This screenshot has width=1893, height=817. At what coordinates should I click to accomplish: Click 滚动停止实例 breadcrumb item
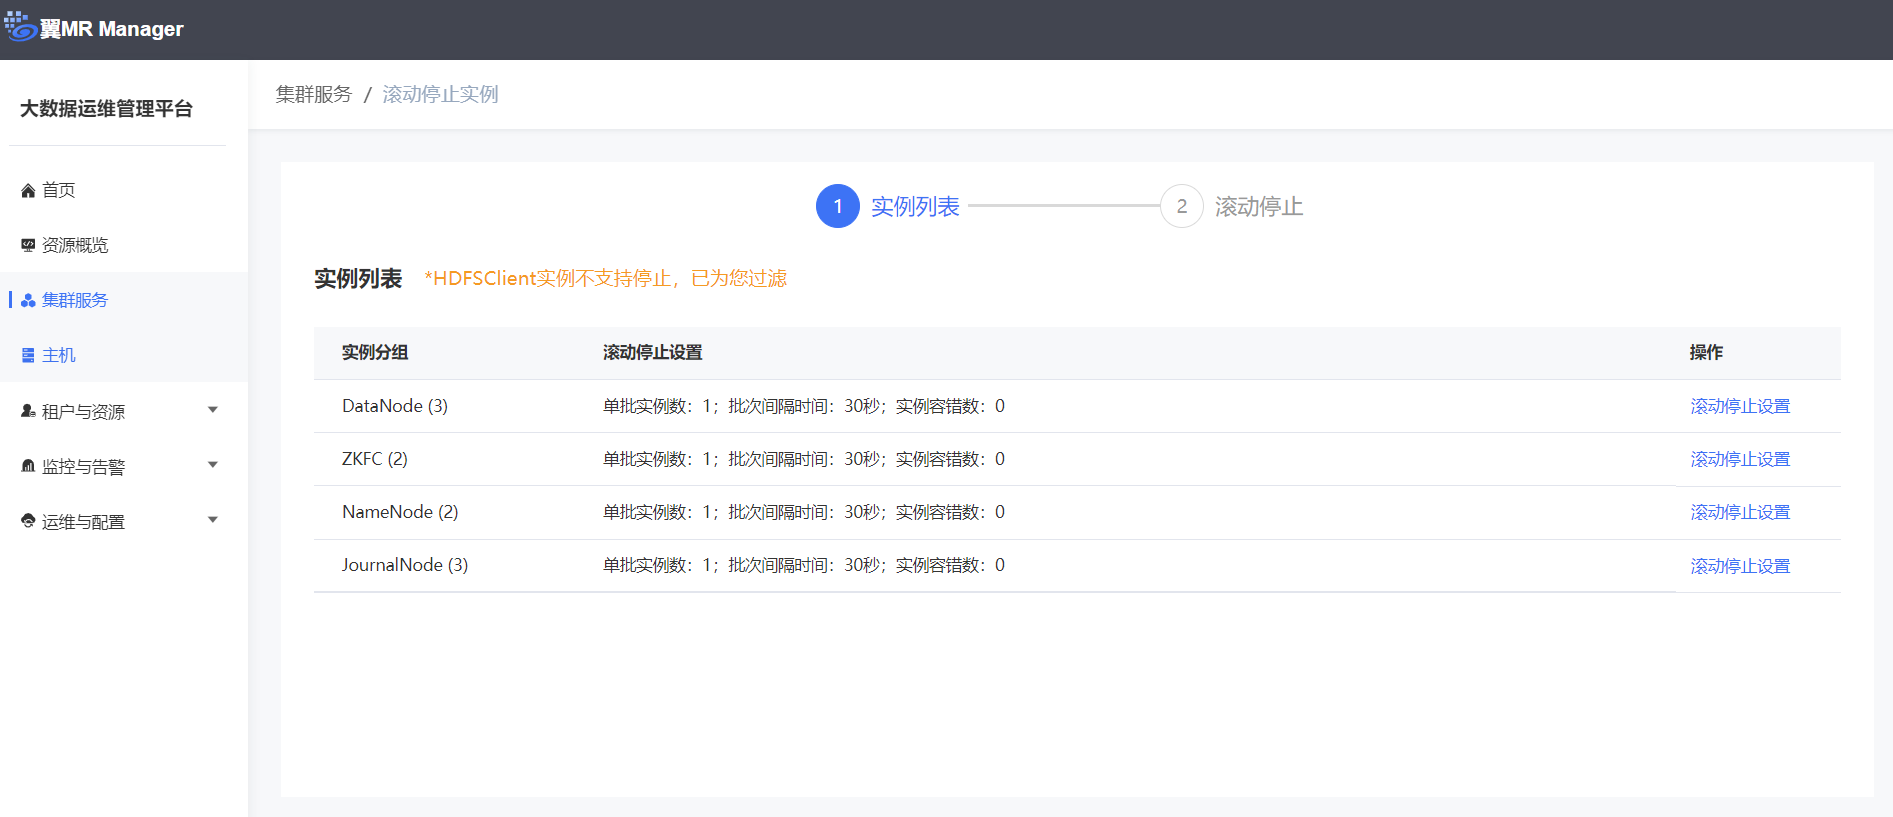coord(440,94)
